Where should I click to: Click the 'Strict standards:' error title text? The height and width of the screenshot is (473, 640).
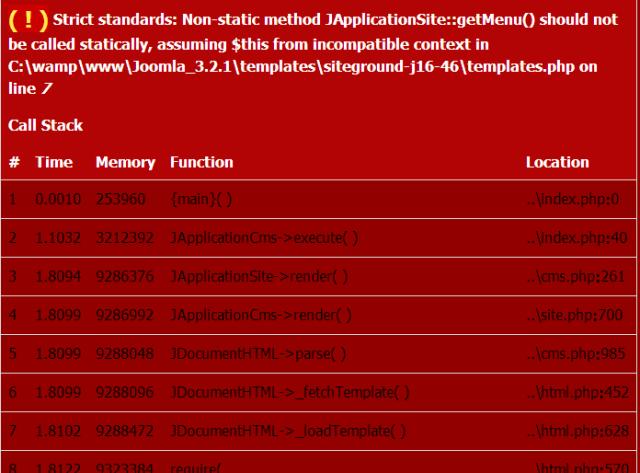coord(115,20)
